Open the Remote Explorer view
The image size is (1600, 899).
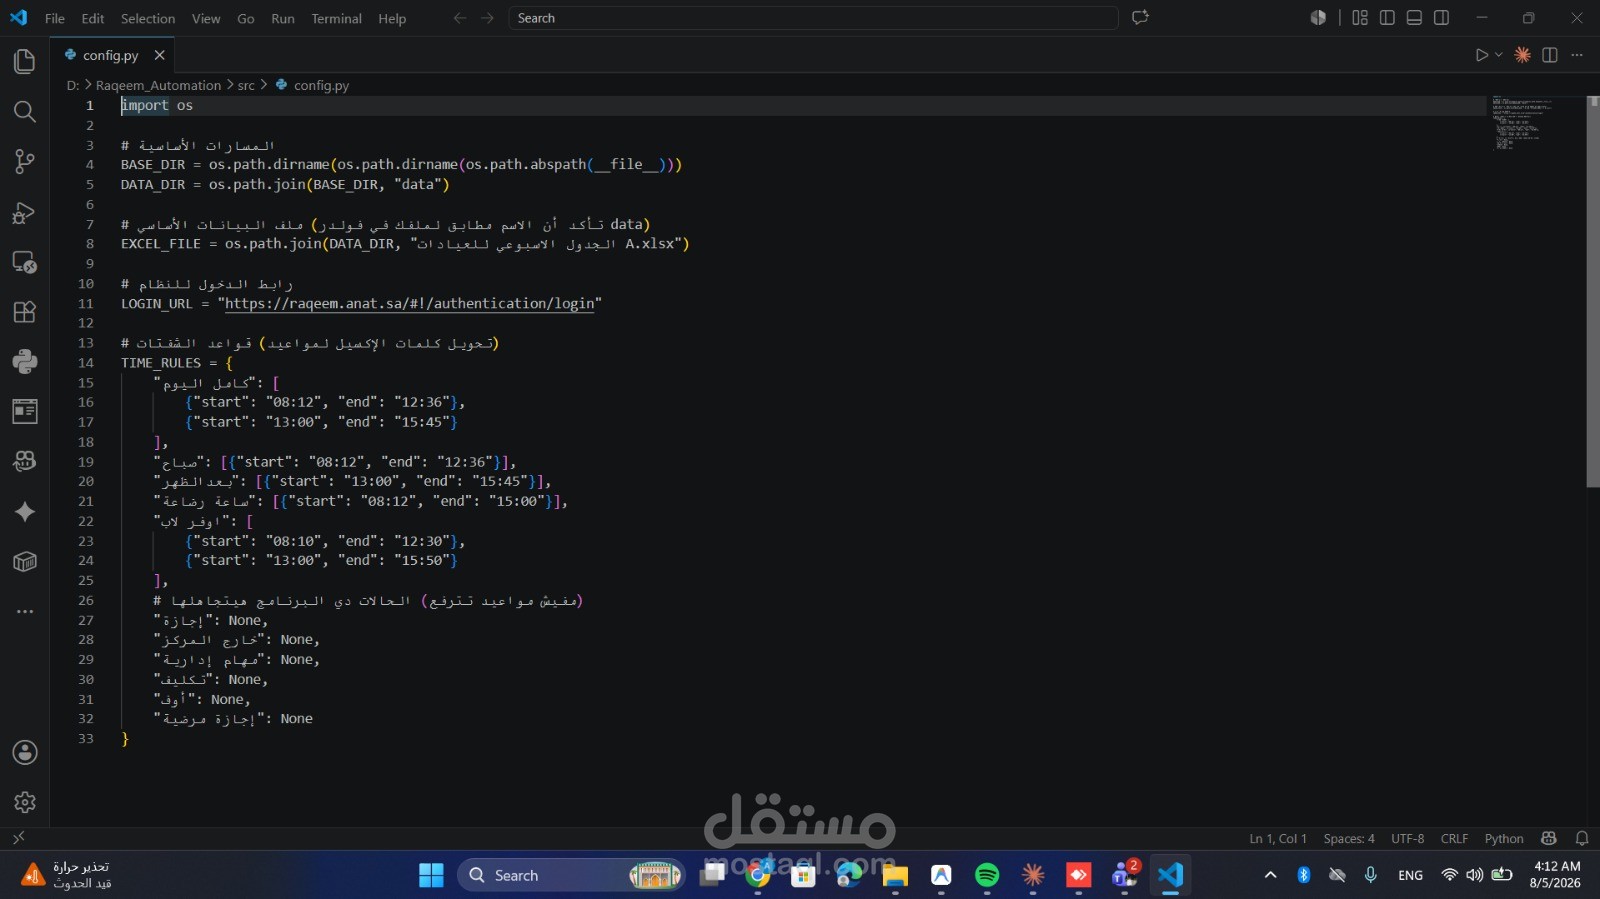pos(25,262)
